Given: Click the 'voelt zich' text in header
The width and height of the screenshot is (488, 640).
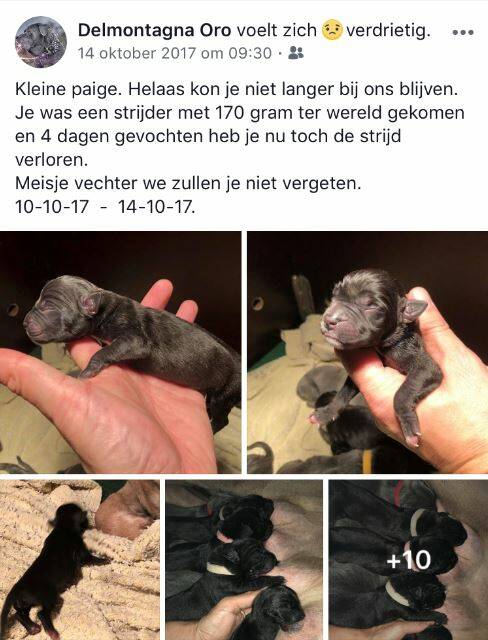Looking at the screenshot, I should click(277, 30).
